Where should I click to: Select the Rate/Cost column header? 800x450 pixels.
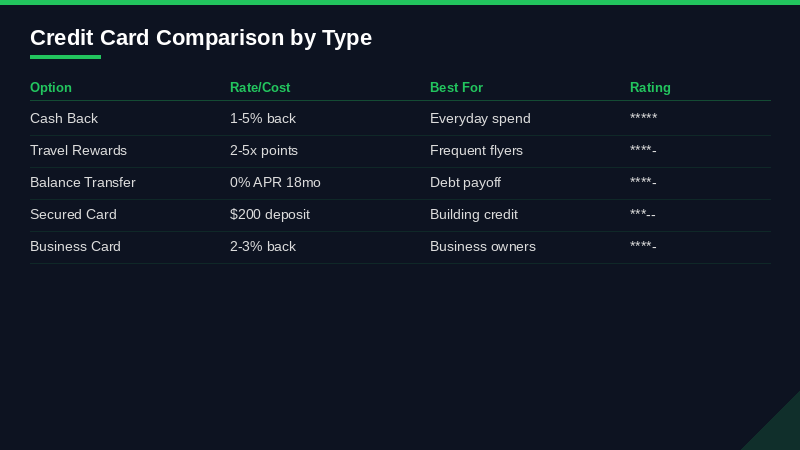[x=260, y=88]
